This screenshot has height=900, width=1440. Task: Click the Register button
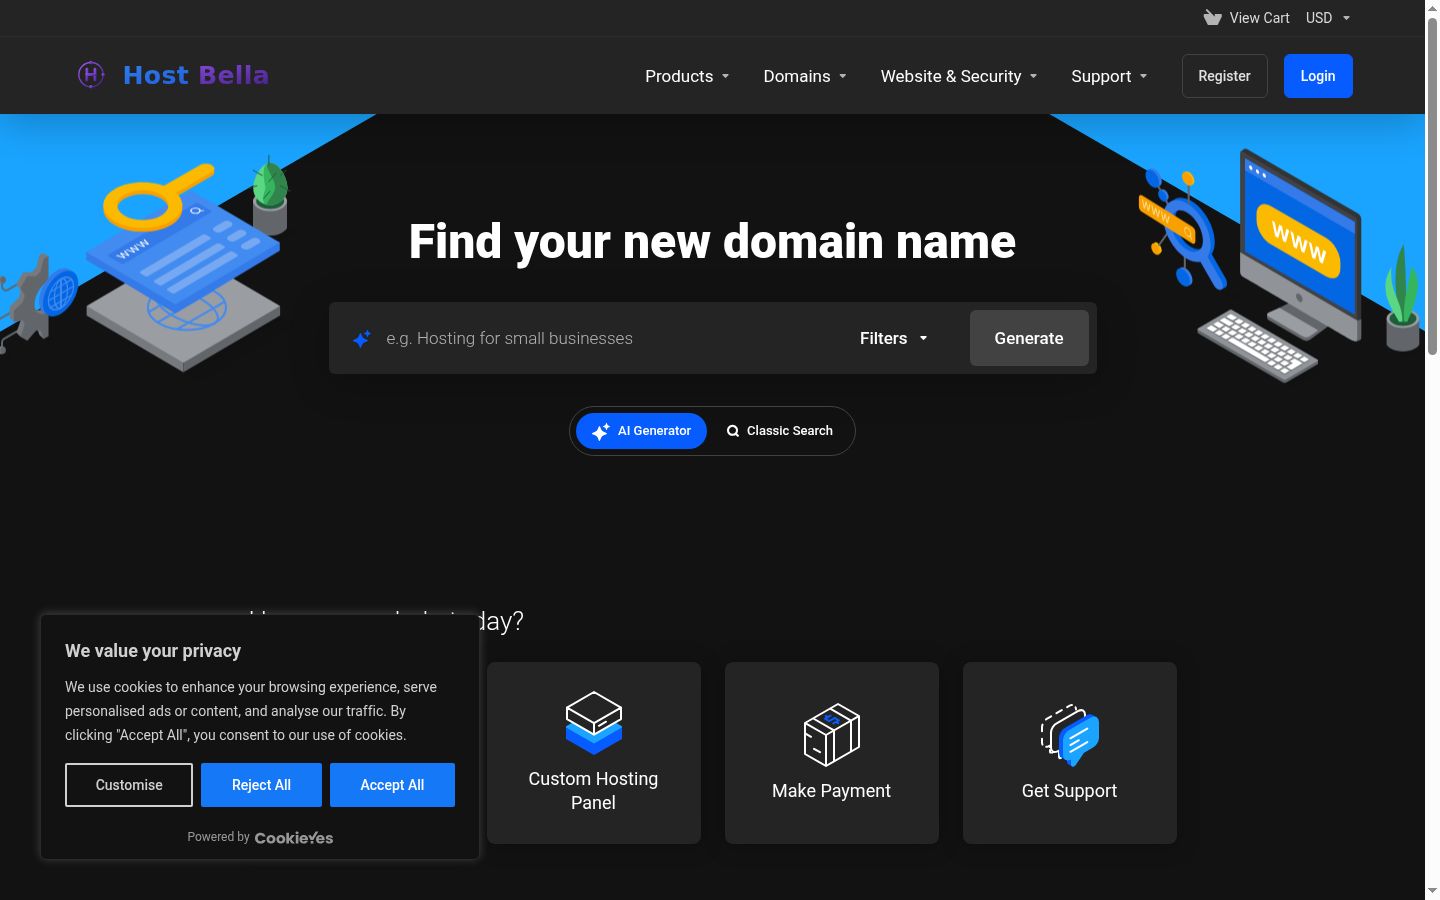(1225, 76)
